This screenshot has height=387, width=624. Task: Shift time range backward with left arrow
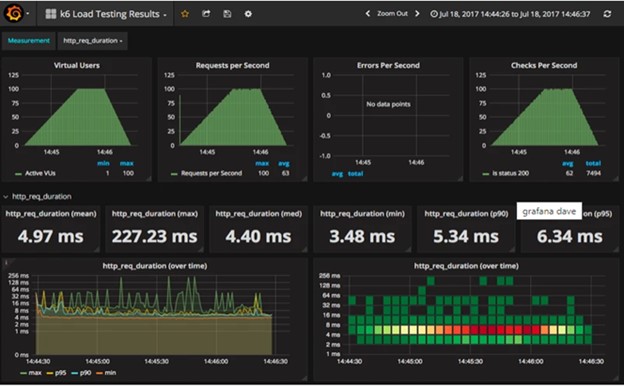368,14
